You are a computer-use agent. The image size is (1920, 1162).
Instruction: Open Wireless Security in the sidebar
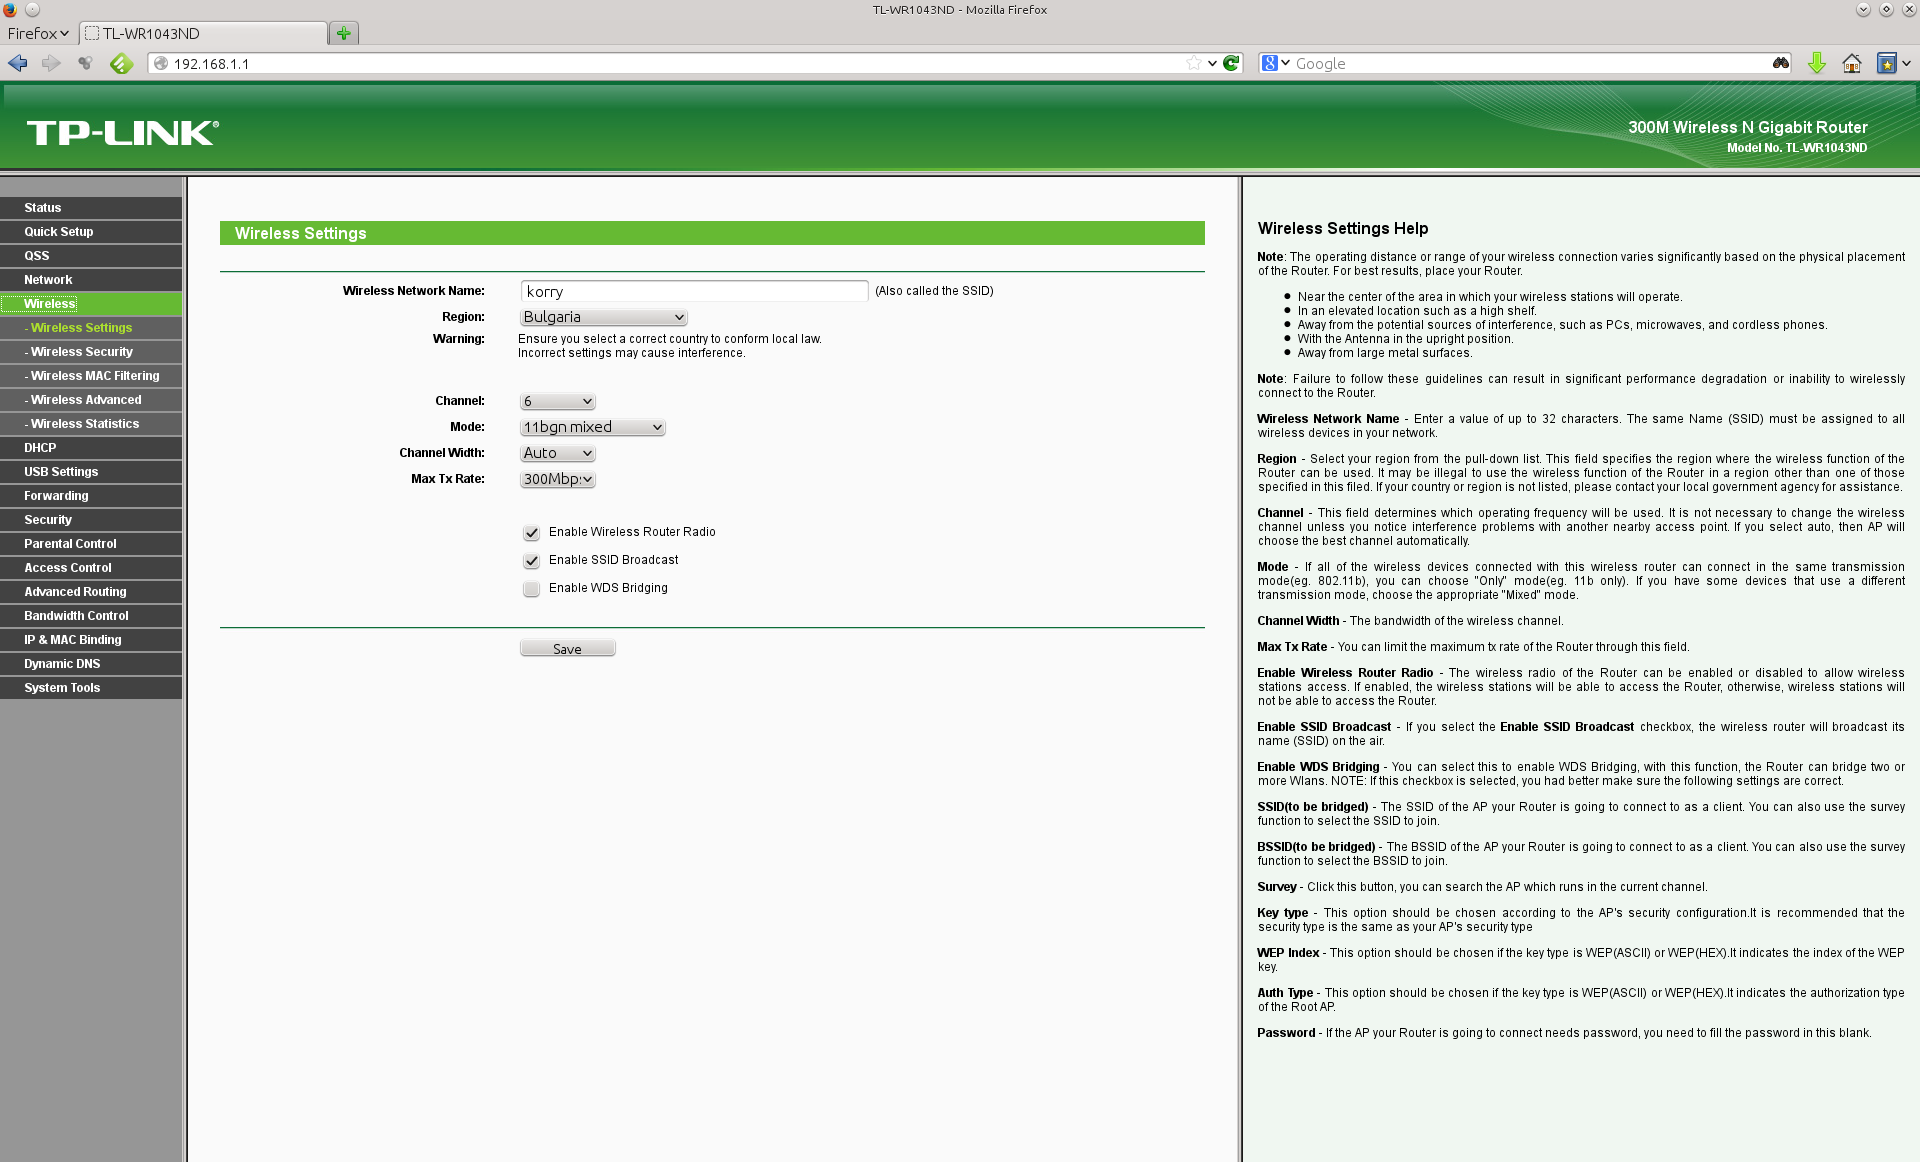click(82, 352)
